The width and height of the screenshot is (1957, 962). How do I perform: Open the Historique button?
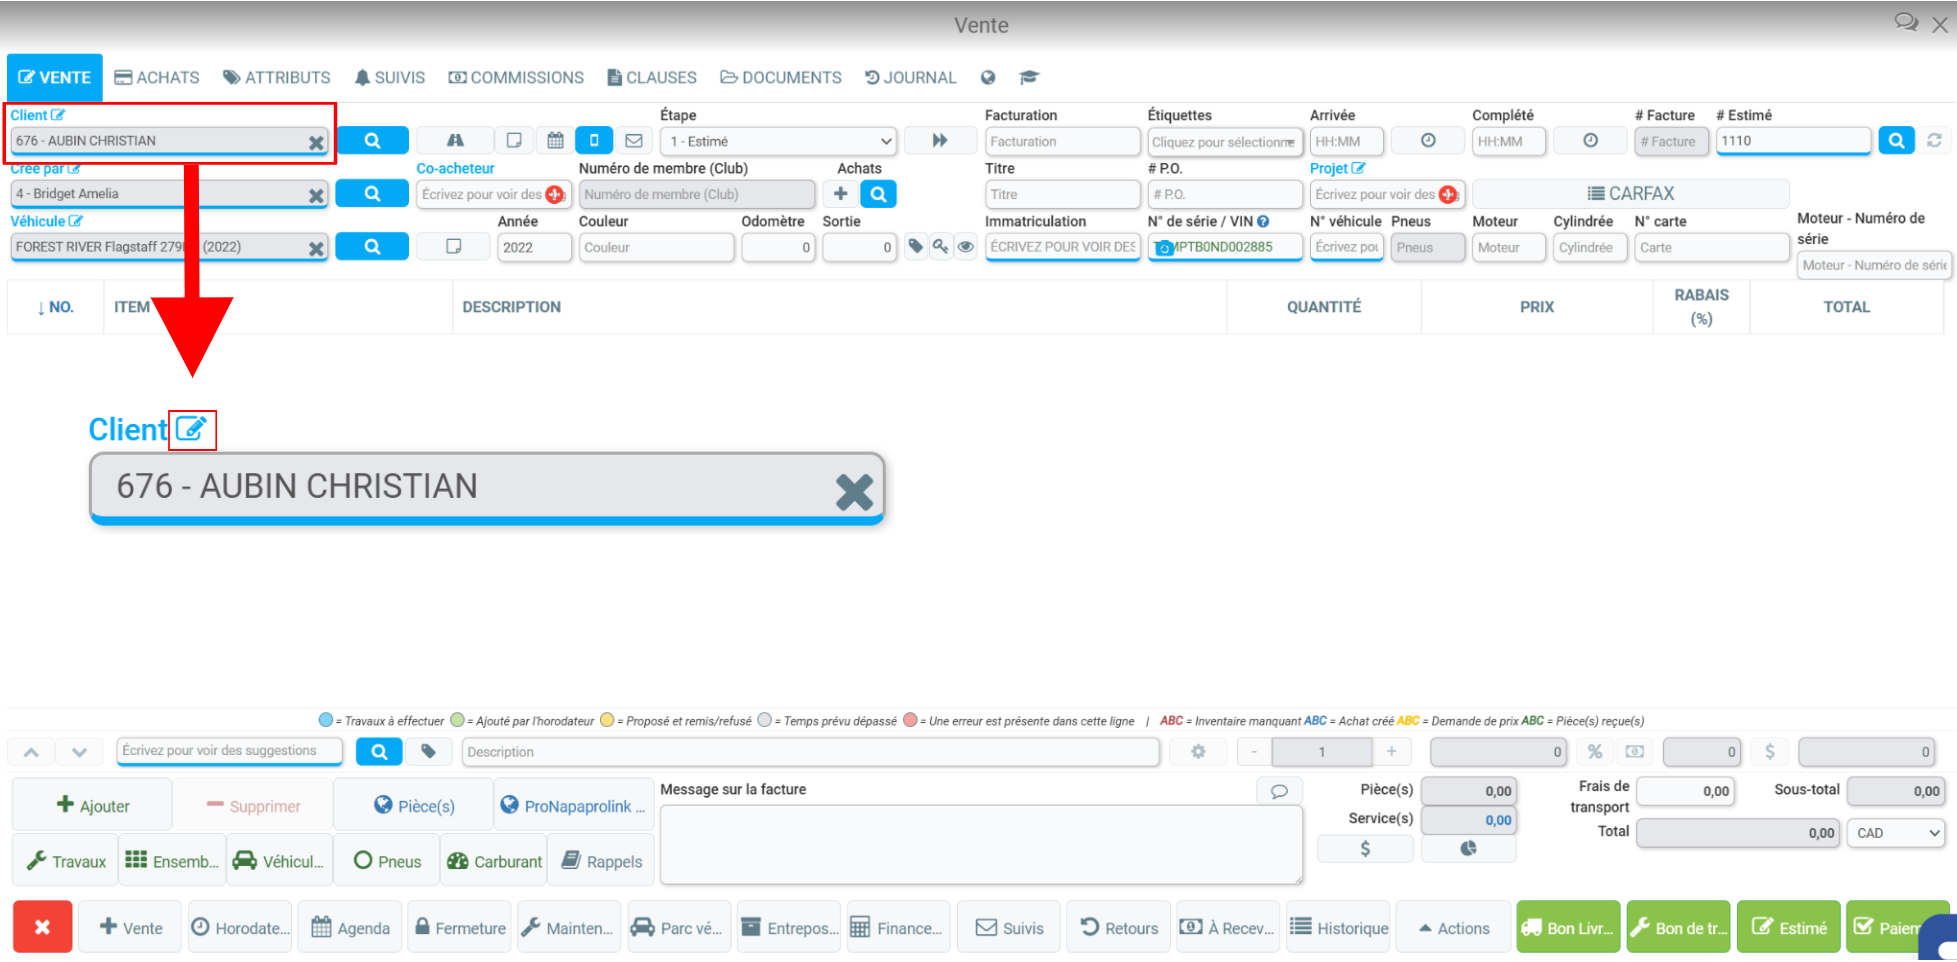[x=1338, y=928]
